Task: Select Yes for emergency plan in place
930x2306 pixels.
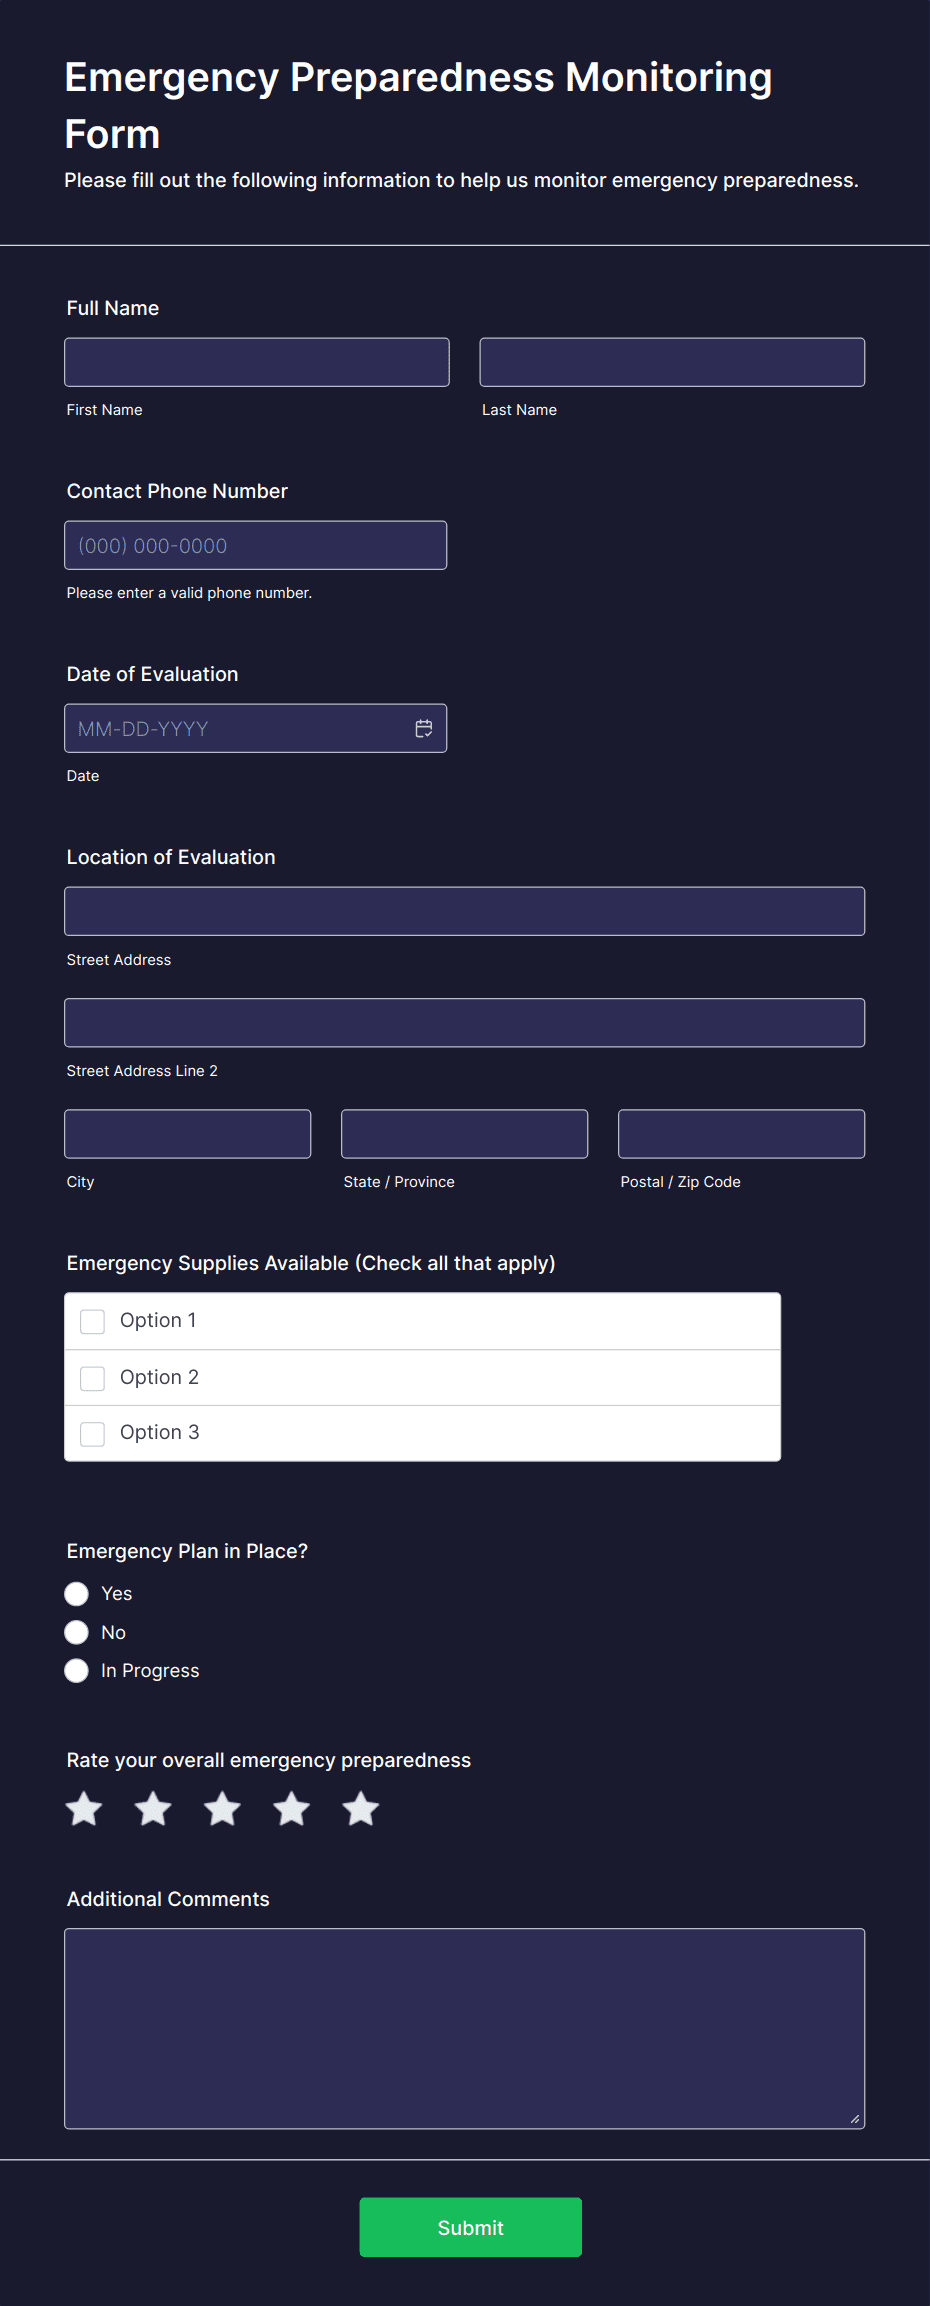Action: pos(76,1594)
